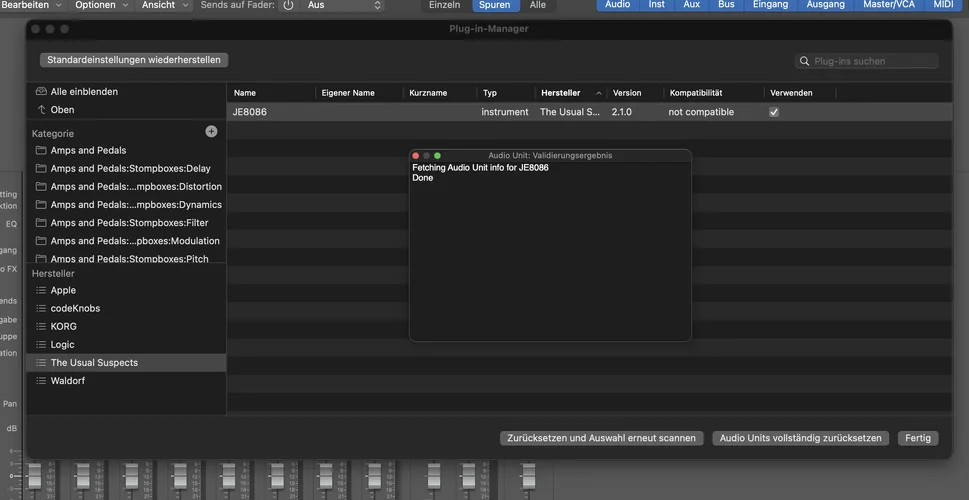969x500 pixels.
Task: Select the 'Alle' mixer tab
Action: [538, 5]
